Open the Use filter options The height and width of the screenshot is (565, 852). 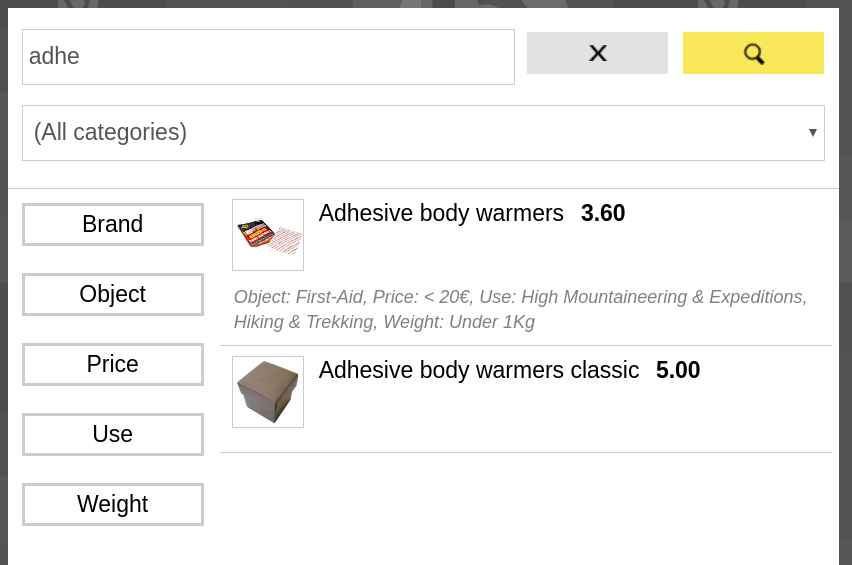pyautogui.click(x=113, y=434)
